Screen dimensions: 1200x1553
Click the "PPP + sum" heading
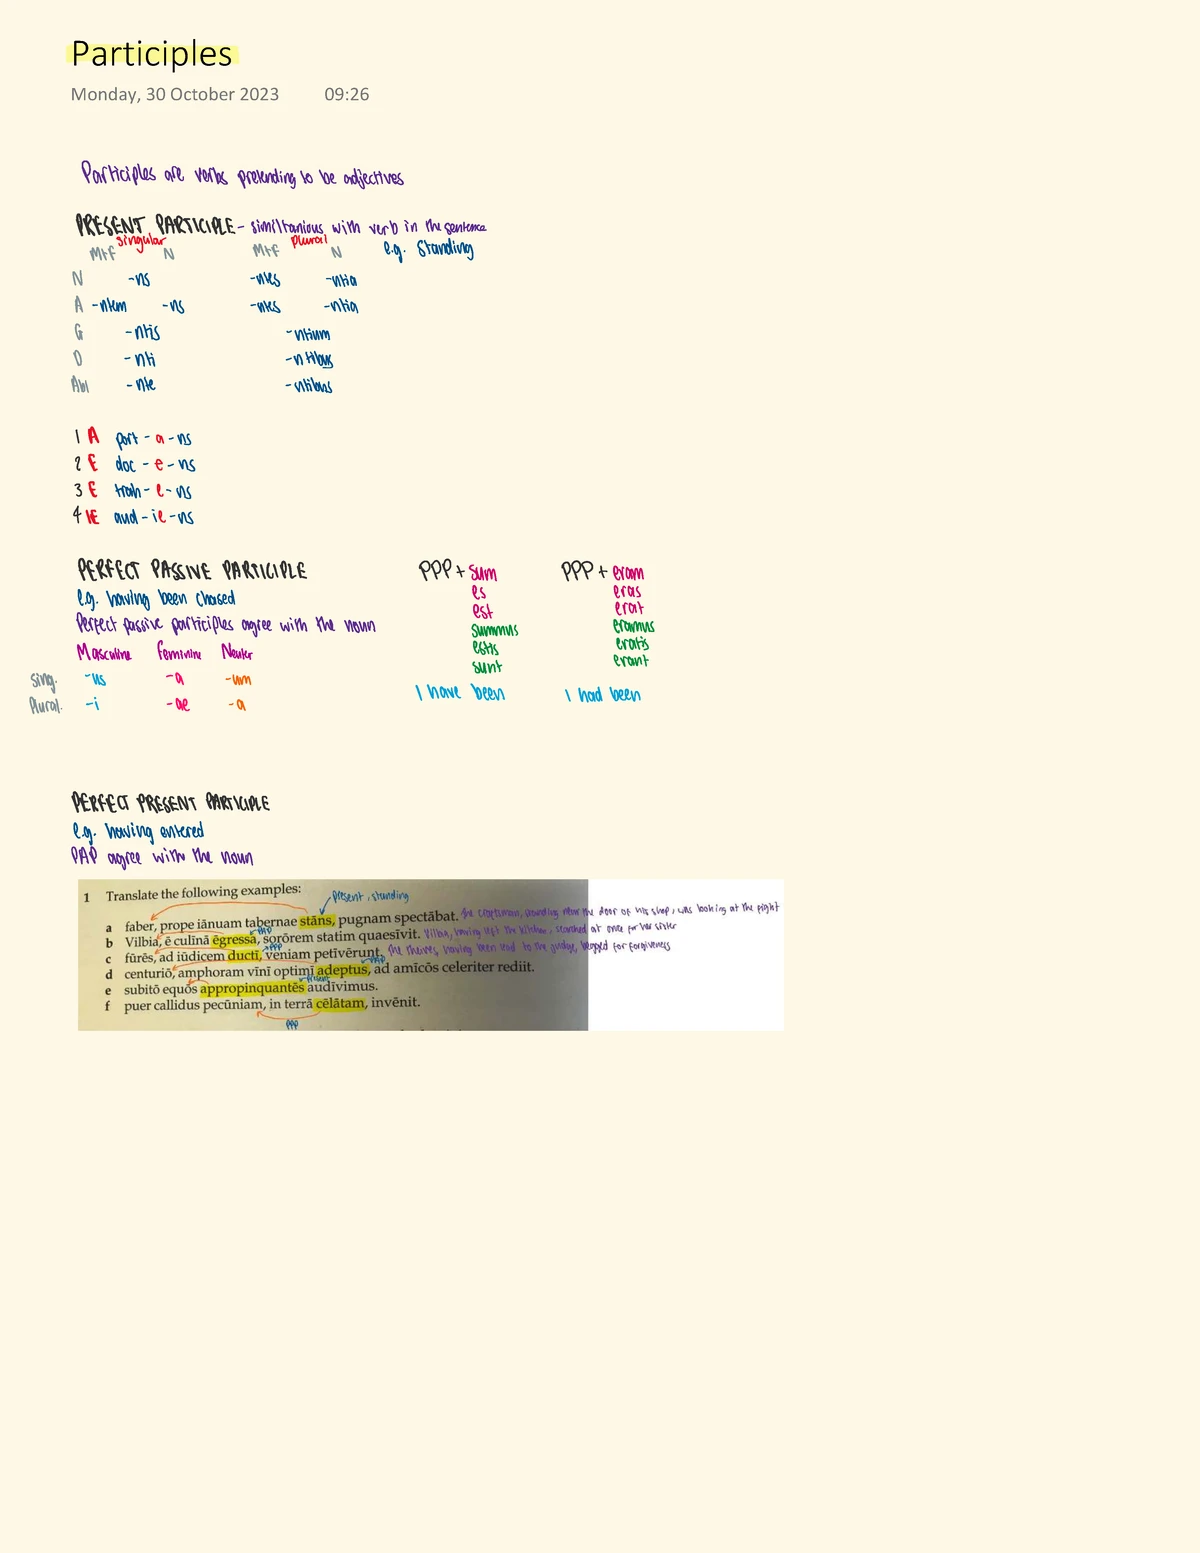pyautogui.click(x=458, y=571)
